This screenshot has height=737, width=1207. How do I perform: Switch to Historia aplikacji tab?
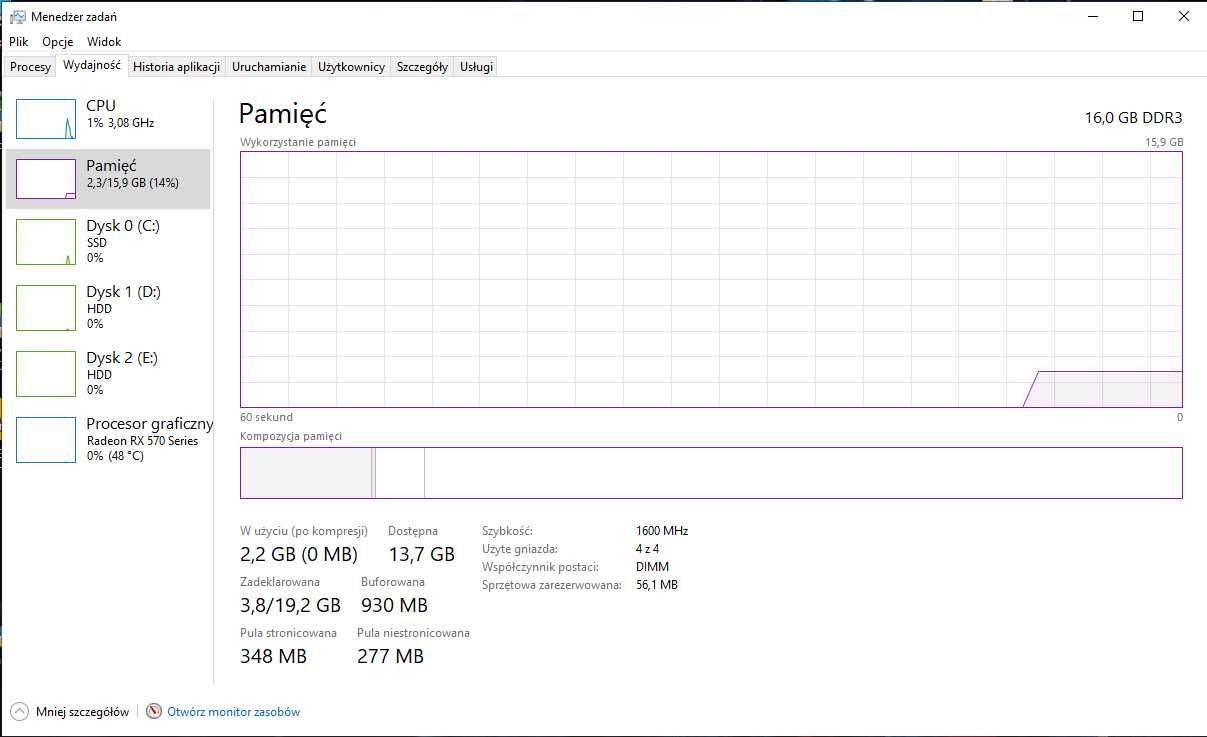(176, 67)
